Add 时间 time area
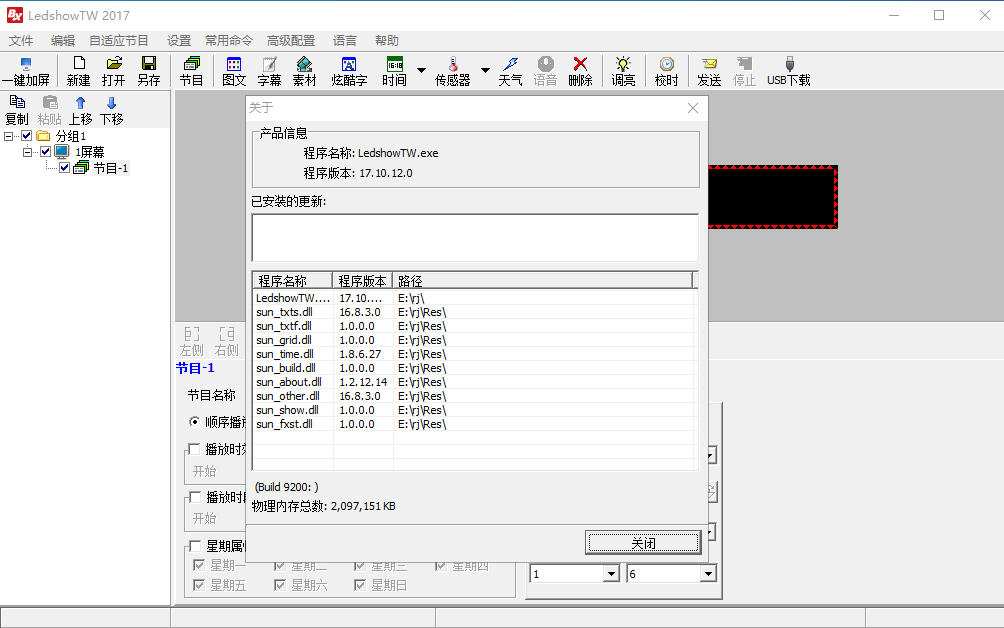 [394, 71]
